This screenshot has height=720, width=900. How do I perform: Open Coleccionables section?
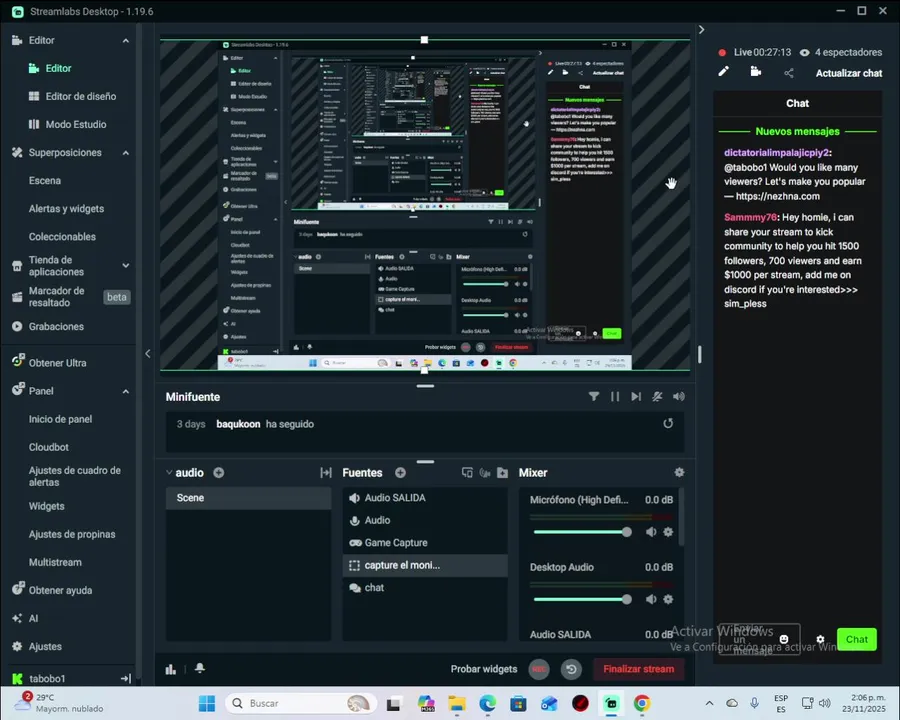pos(62,237)
